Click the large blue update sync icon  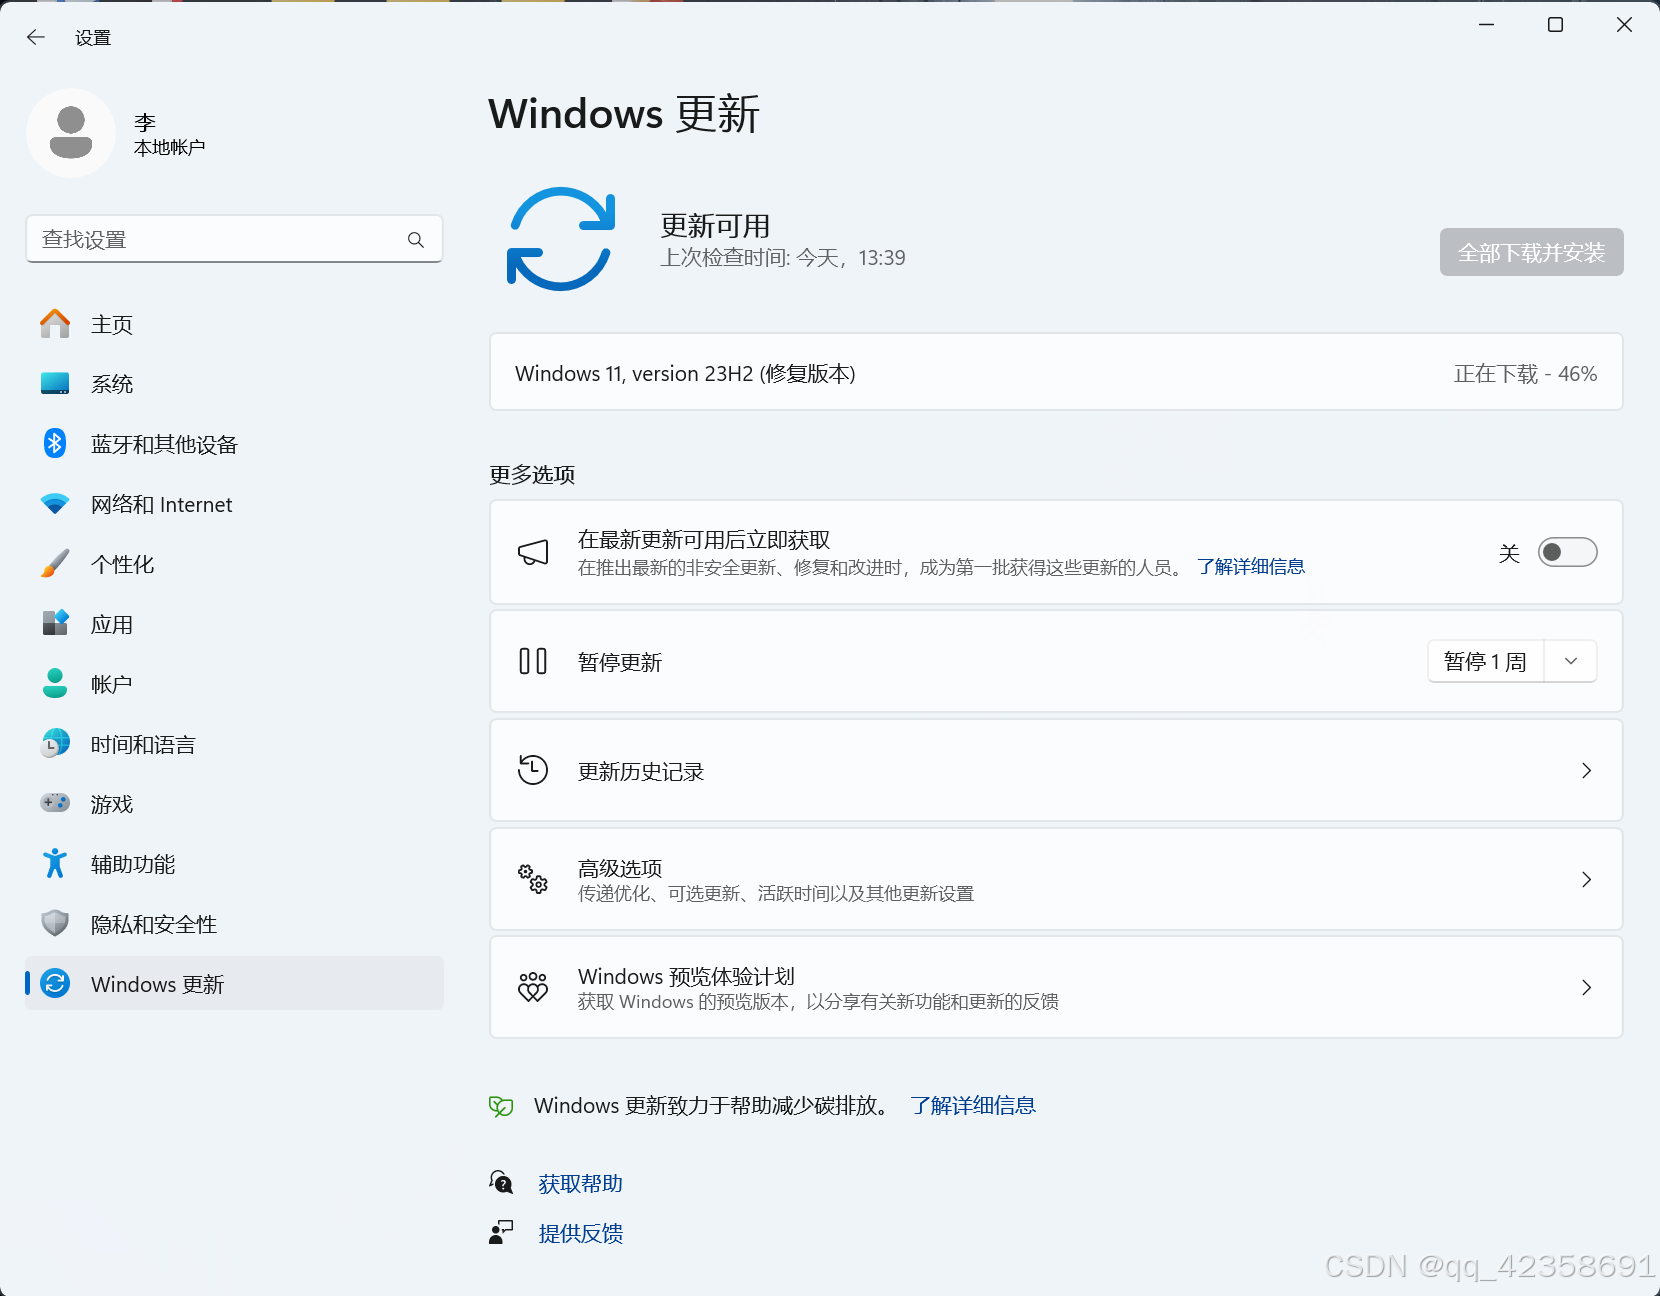(x=561, y=239)
